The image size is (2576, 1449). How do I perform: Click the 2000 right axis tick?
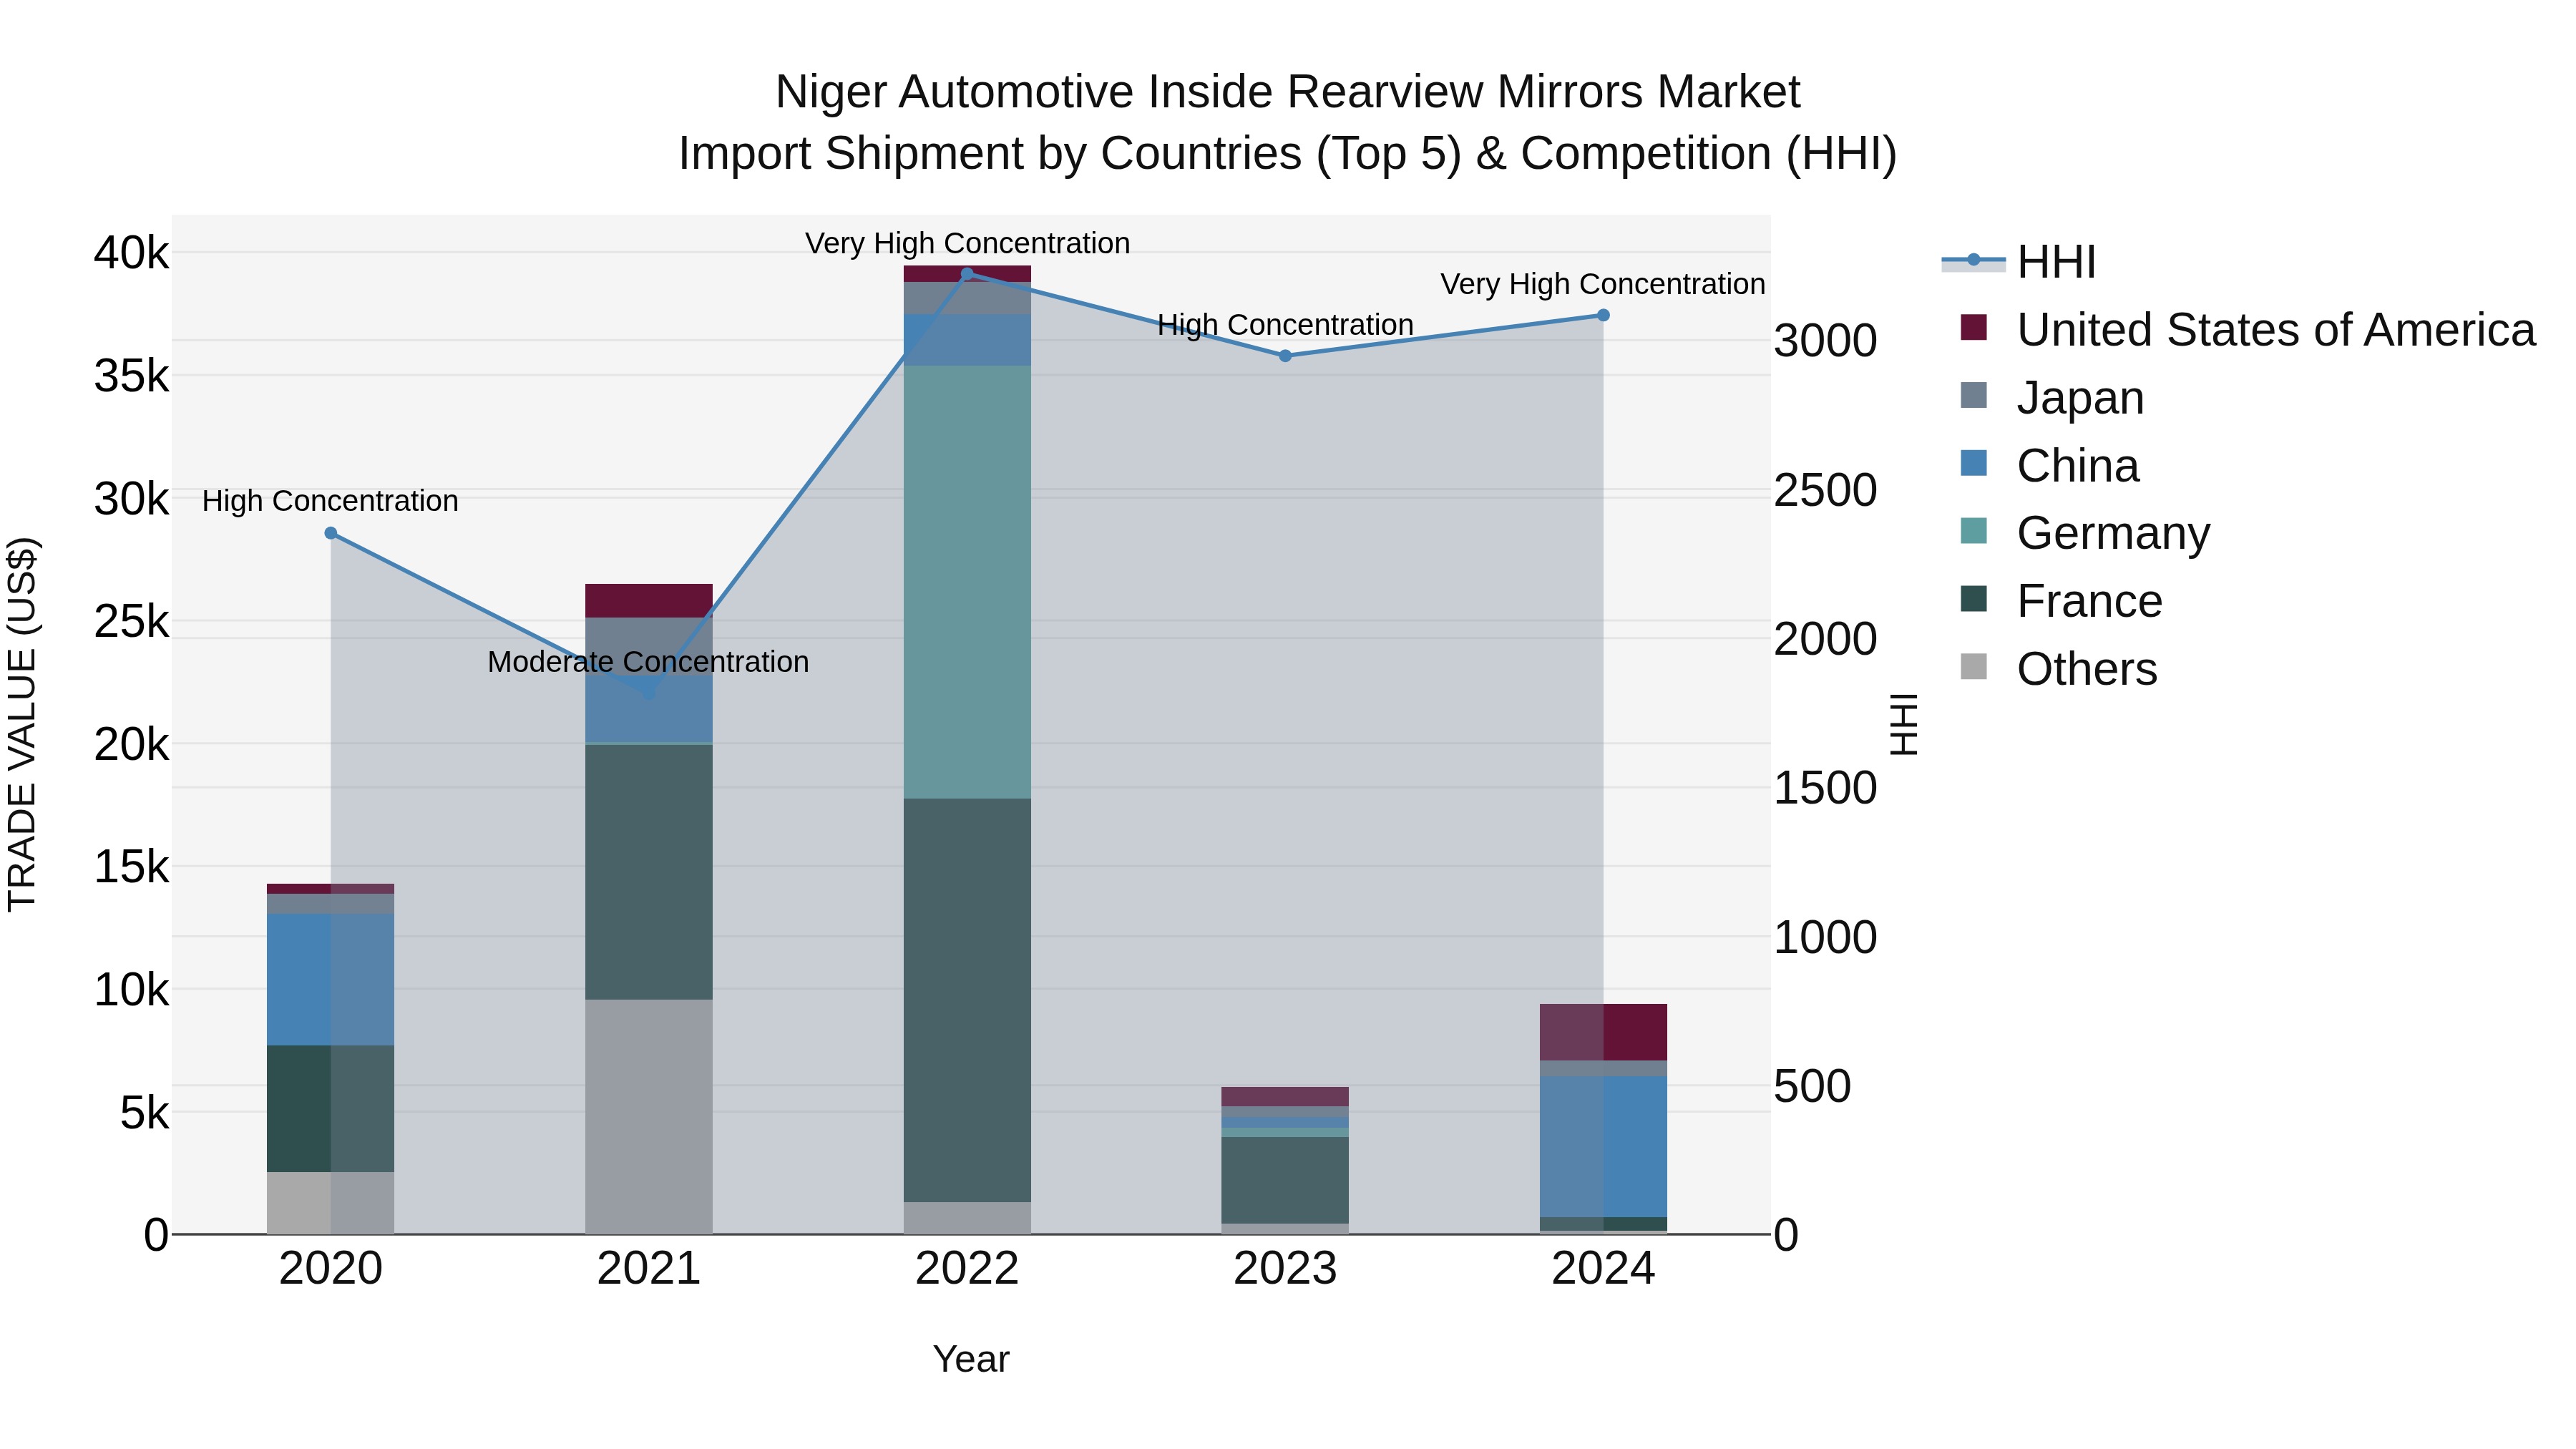point(1826,639)
